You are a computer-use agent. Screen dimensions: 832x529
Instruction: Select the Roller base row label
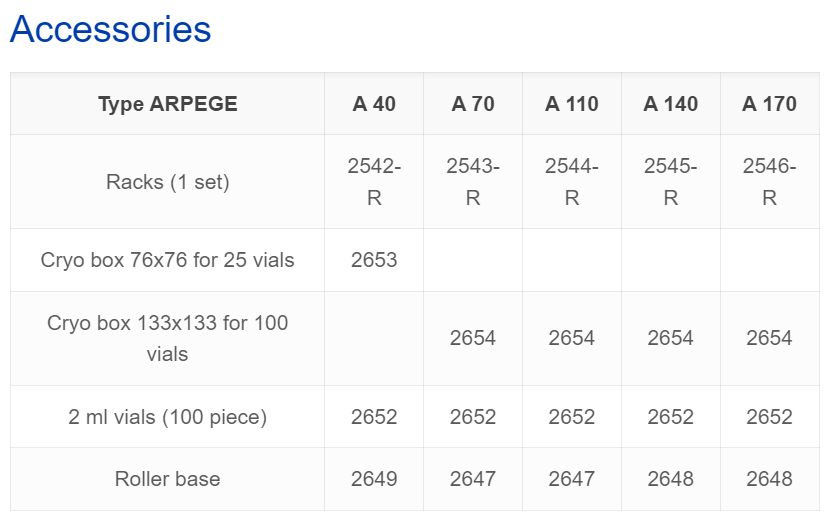[x=168, y=479]
